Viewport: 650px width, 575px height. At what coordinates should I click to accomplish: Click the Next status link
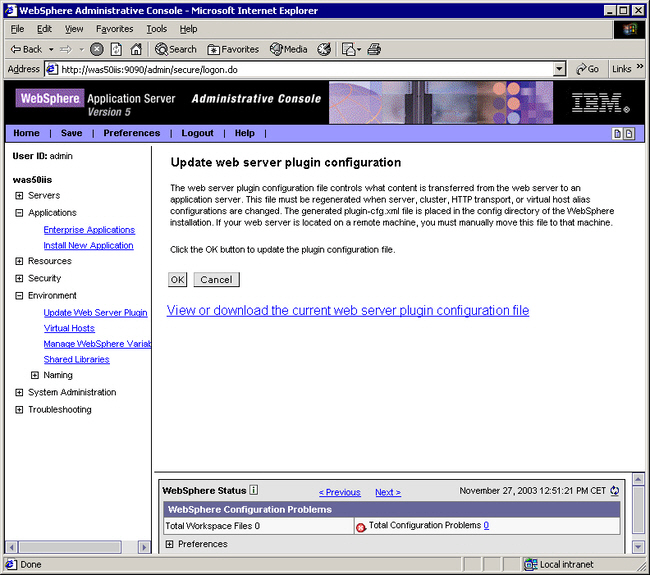point(388,492)
